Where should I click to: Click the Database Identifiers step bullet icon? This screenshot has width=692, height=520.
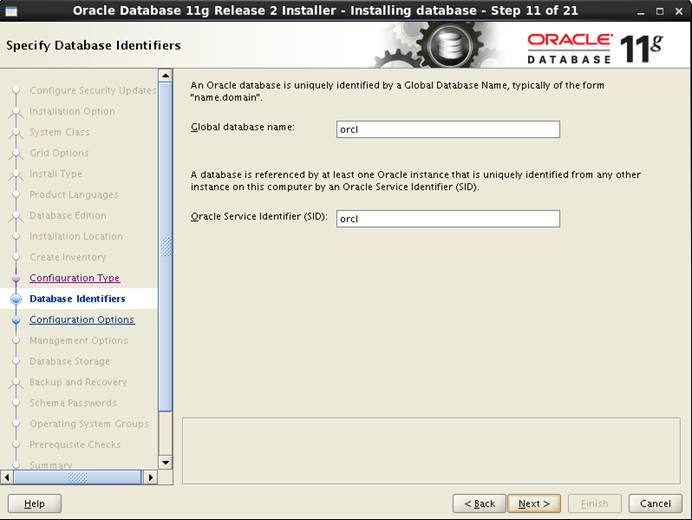click(16, 299)
